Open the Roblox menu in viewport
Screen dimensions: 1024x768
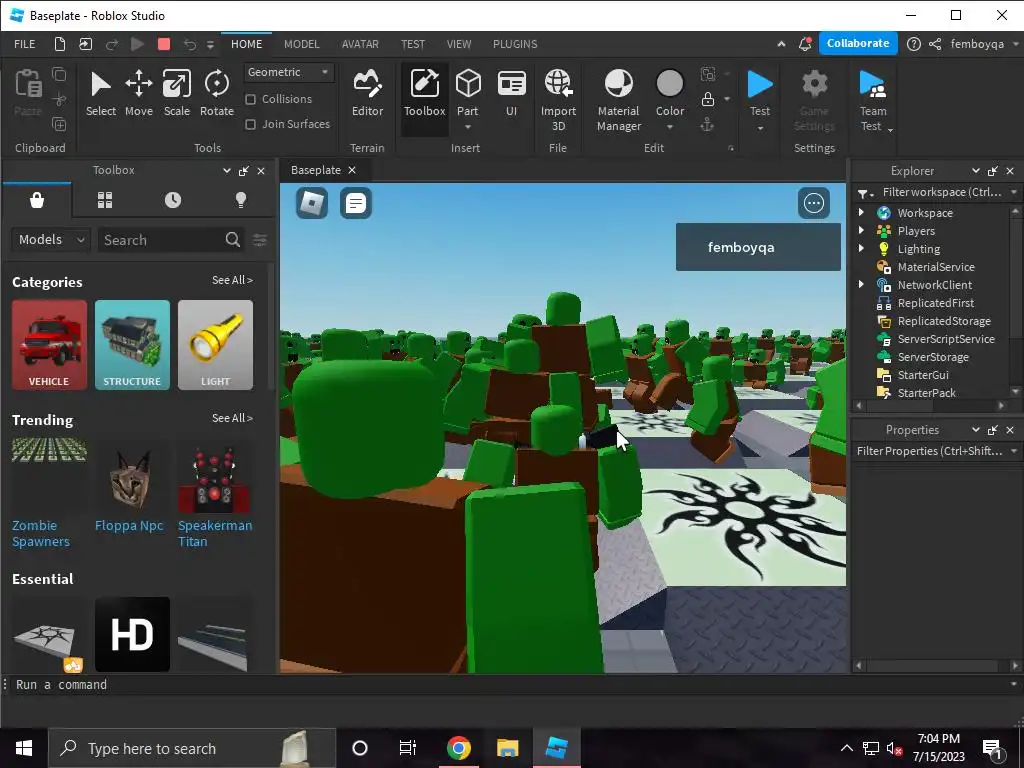click(x=312, y=203)
